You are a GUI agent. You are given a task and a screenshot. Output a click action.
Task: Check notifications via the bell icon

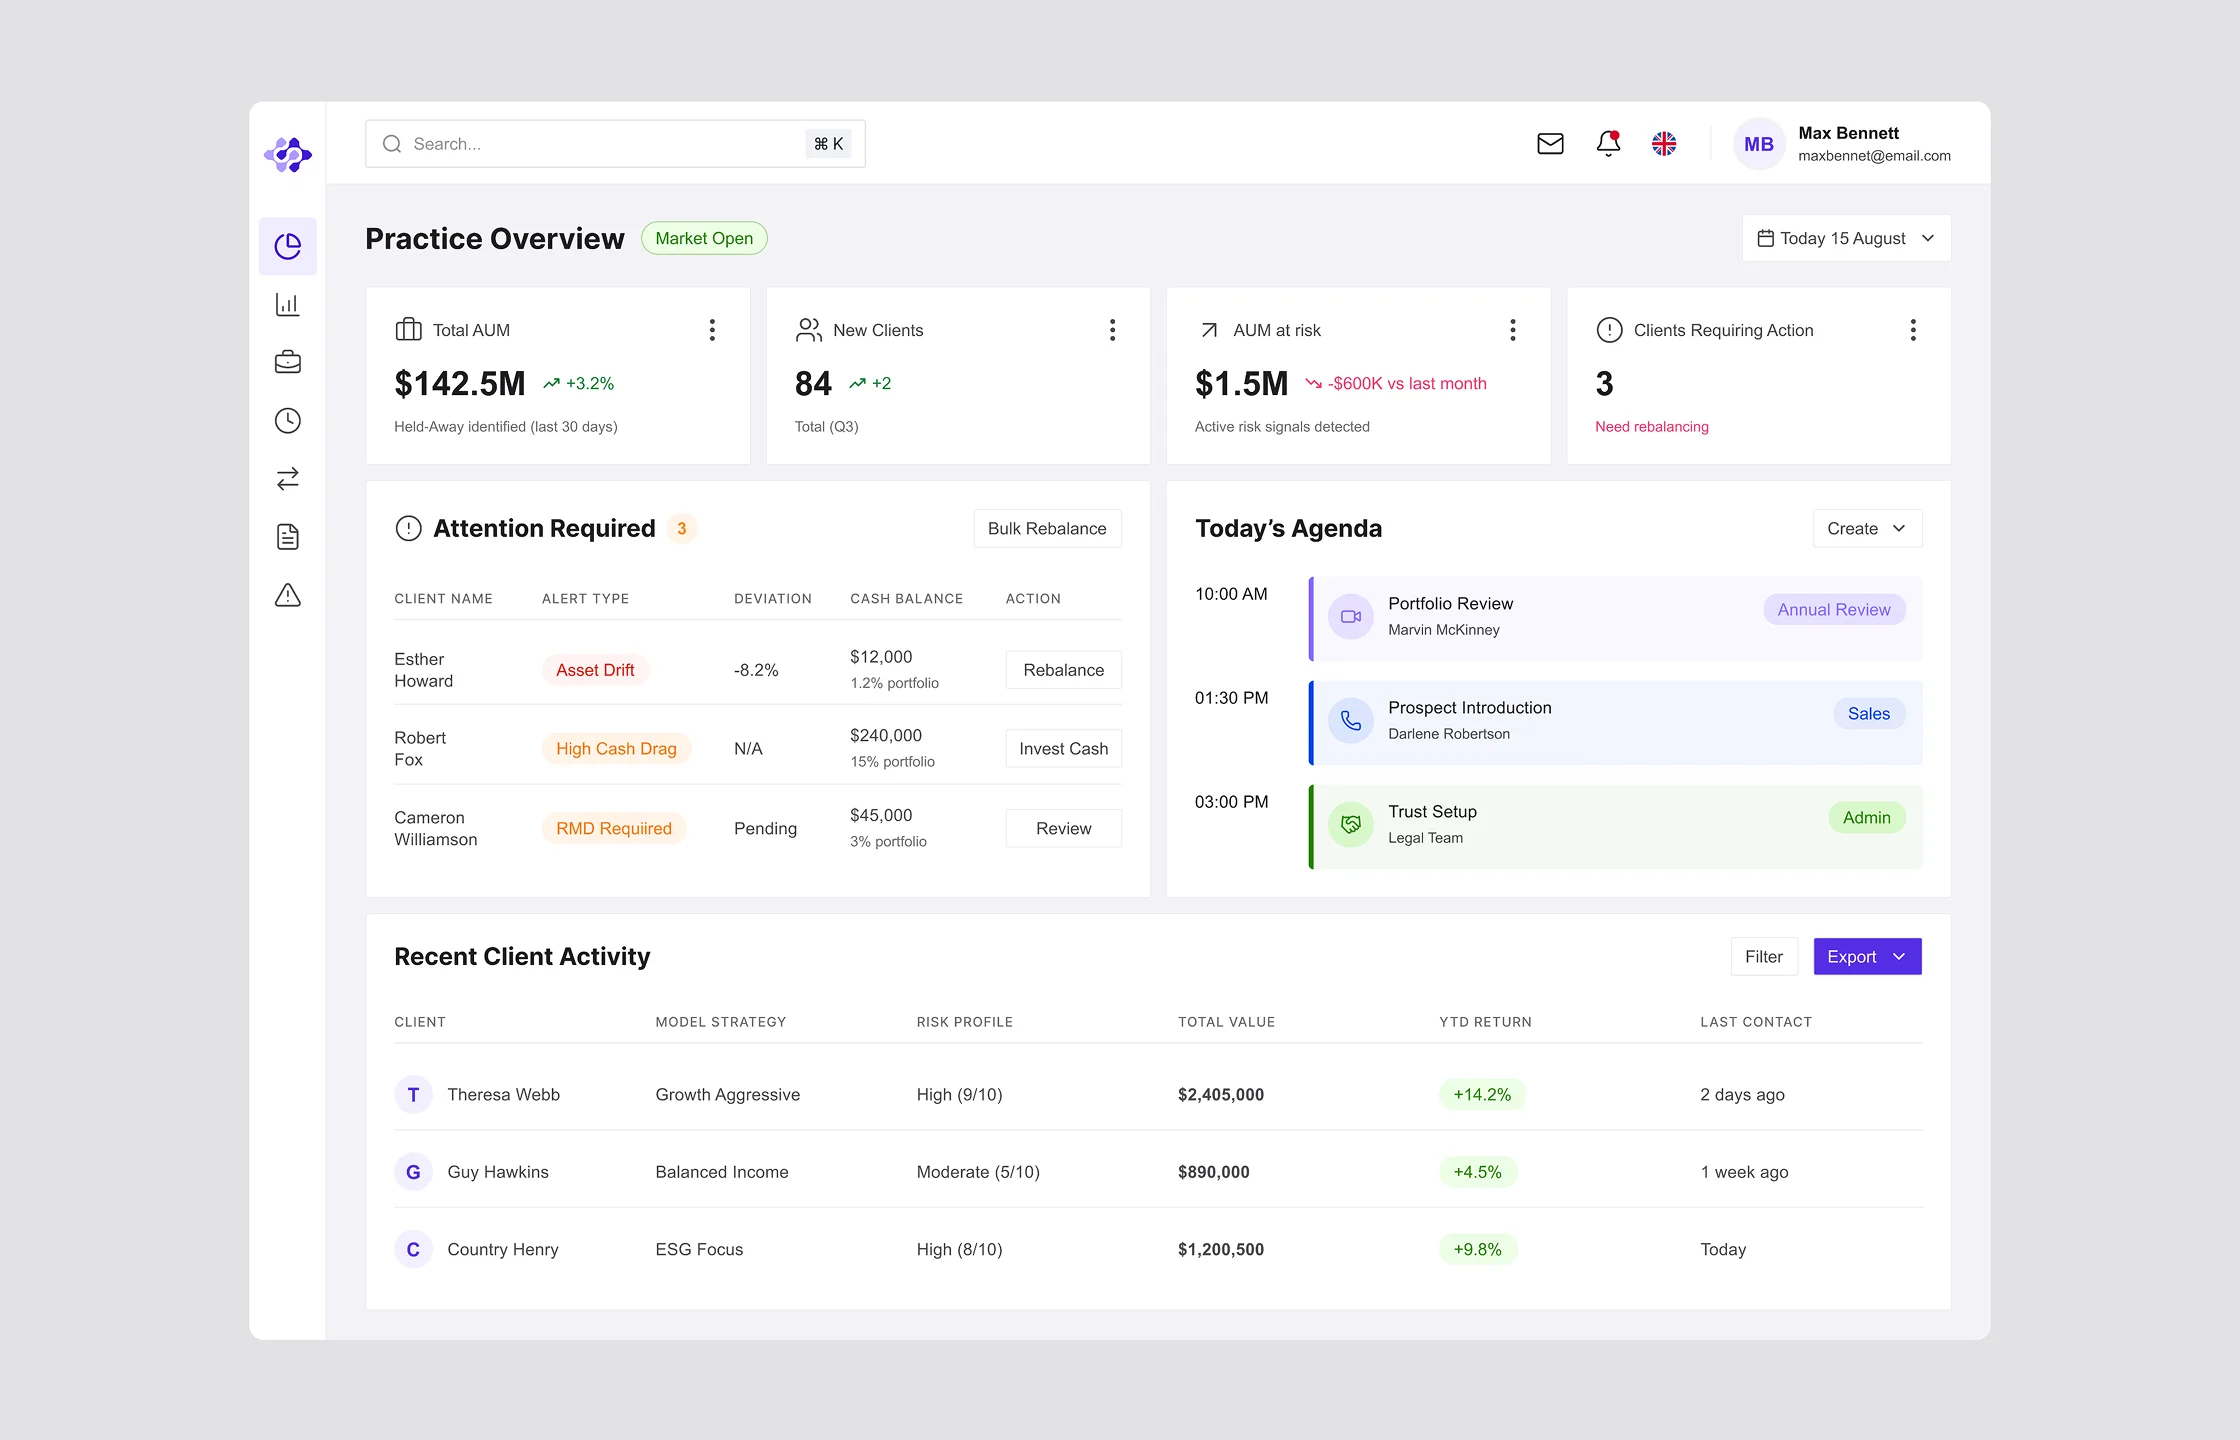1608,143
